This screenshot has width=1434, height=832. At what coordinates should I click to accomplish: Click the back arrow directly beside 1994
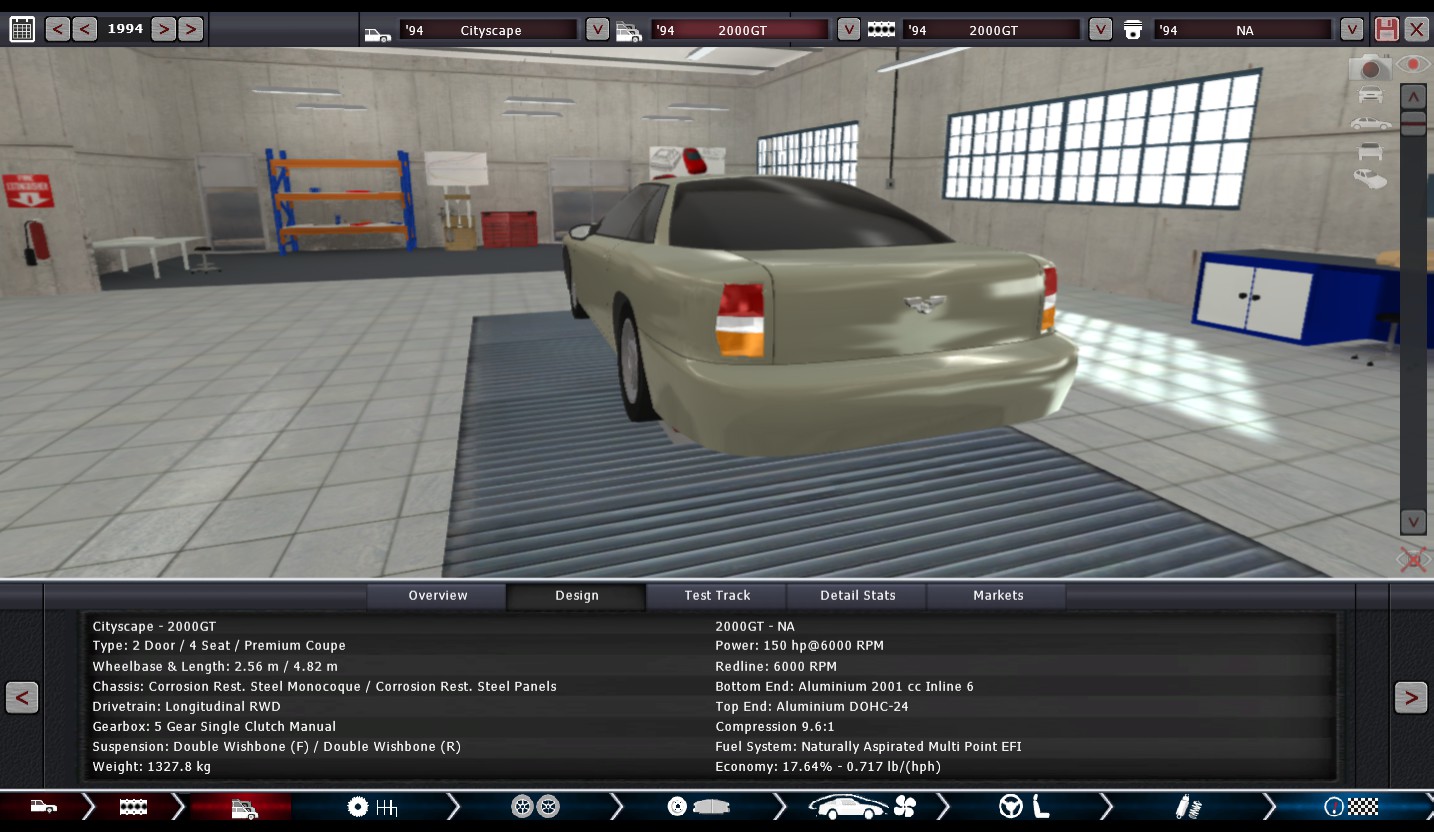85,29
